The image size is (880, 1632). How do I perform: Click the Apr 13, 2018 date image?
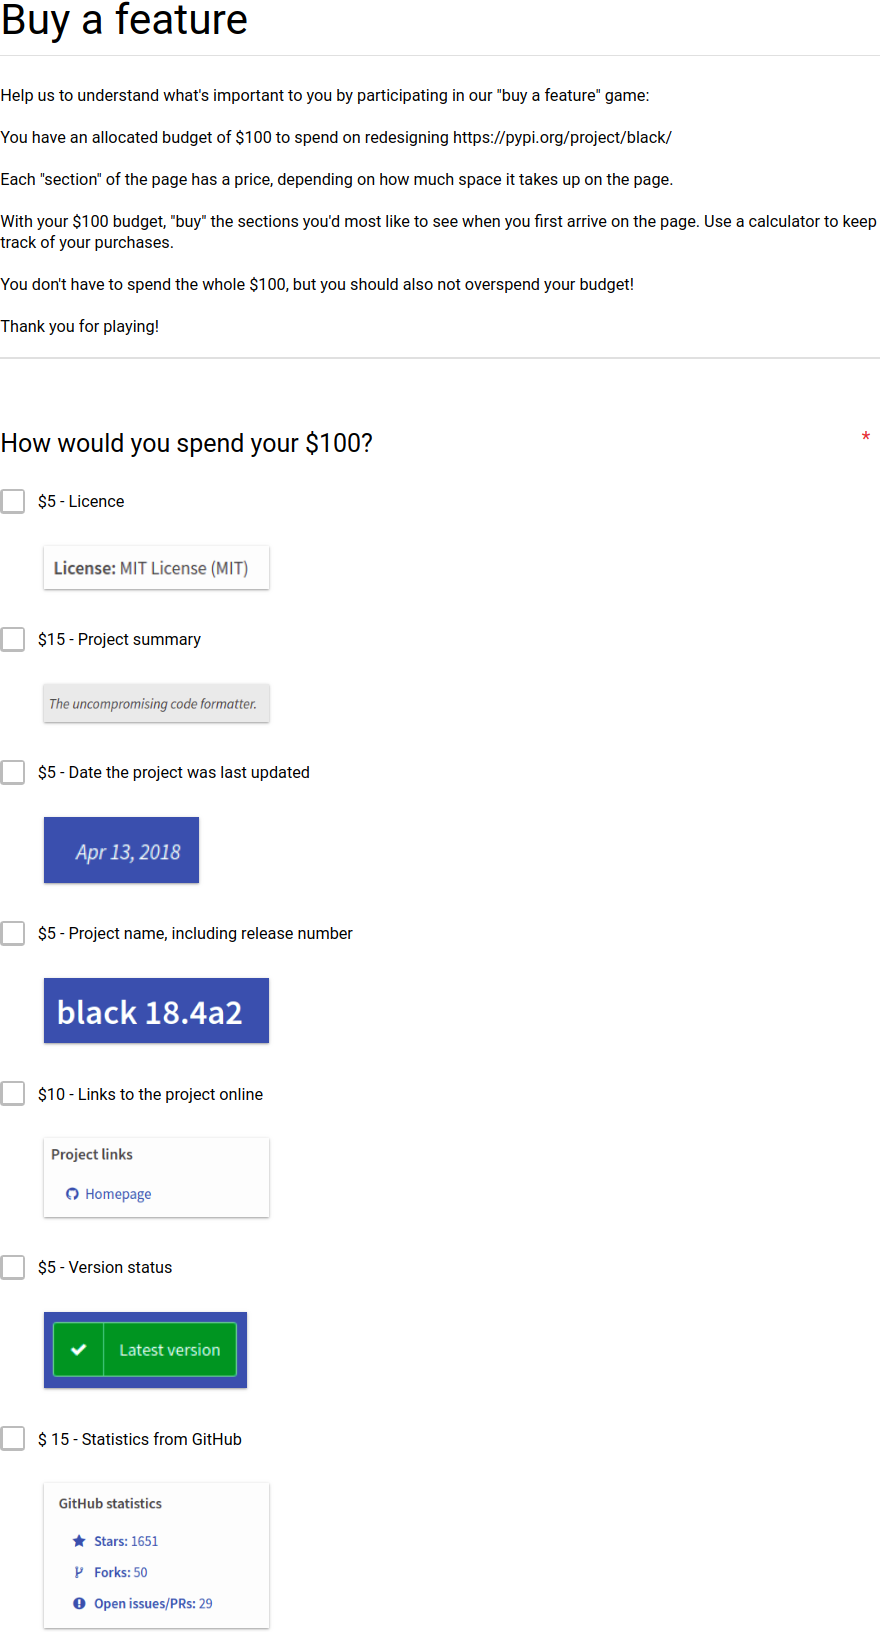point(121,850)
